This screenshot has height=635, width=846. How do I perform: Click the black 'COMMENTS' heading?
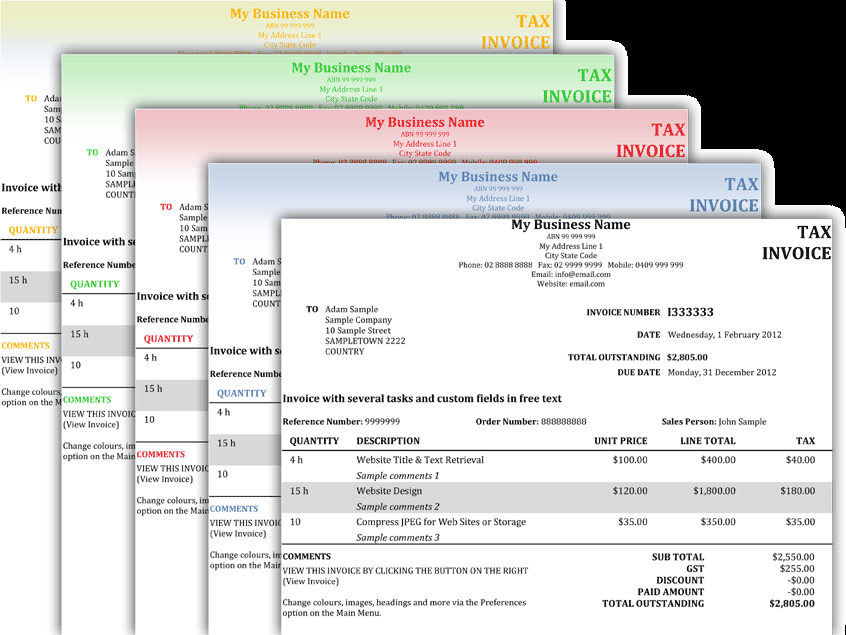[x=306, y=556]
